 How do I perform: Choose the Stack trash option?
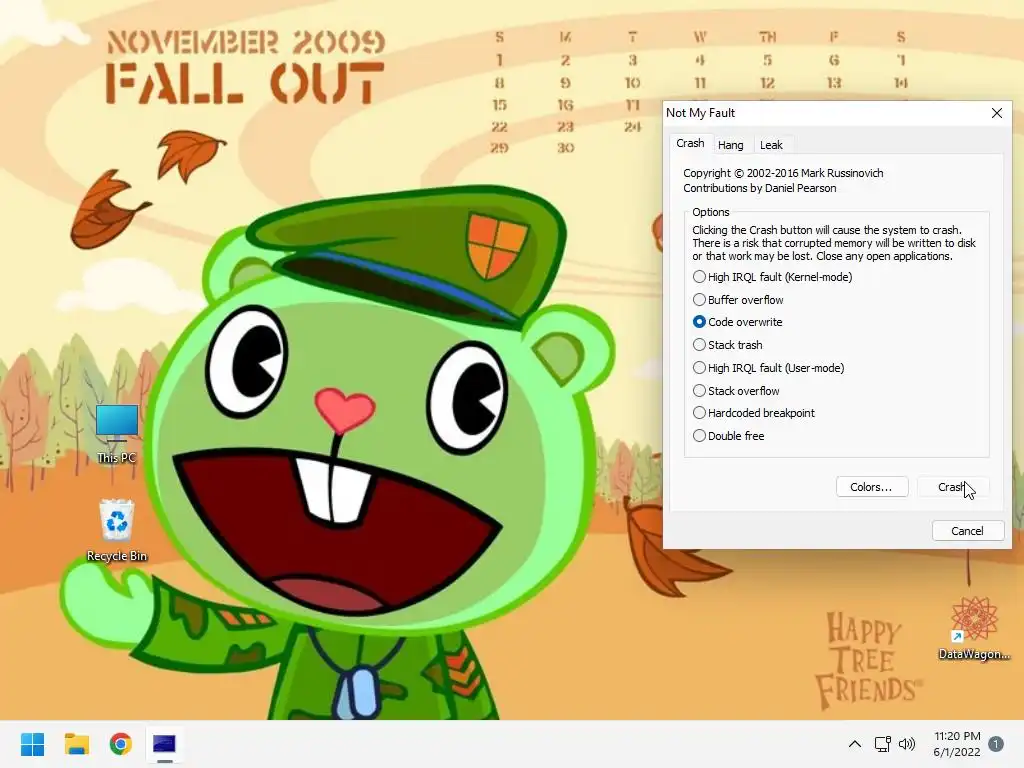click(728, 345)
